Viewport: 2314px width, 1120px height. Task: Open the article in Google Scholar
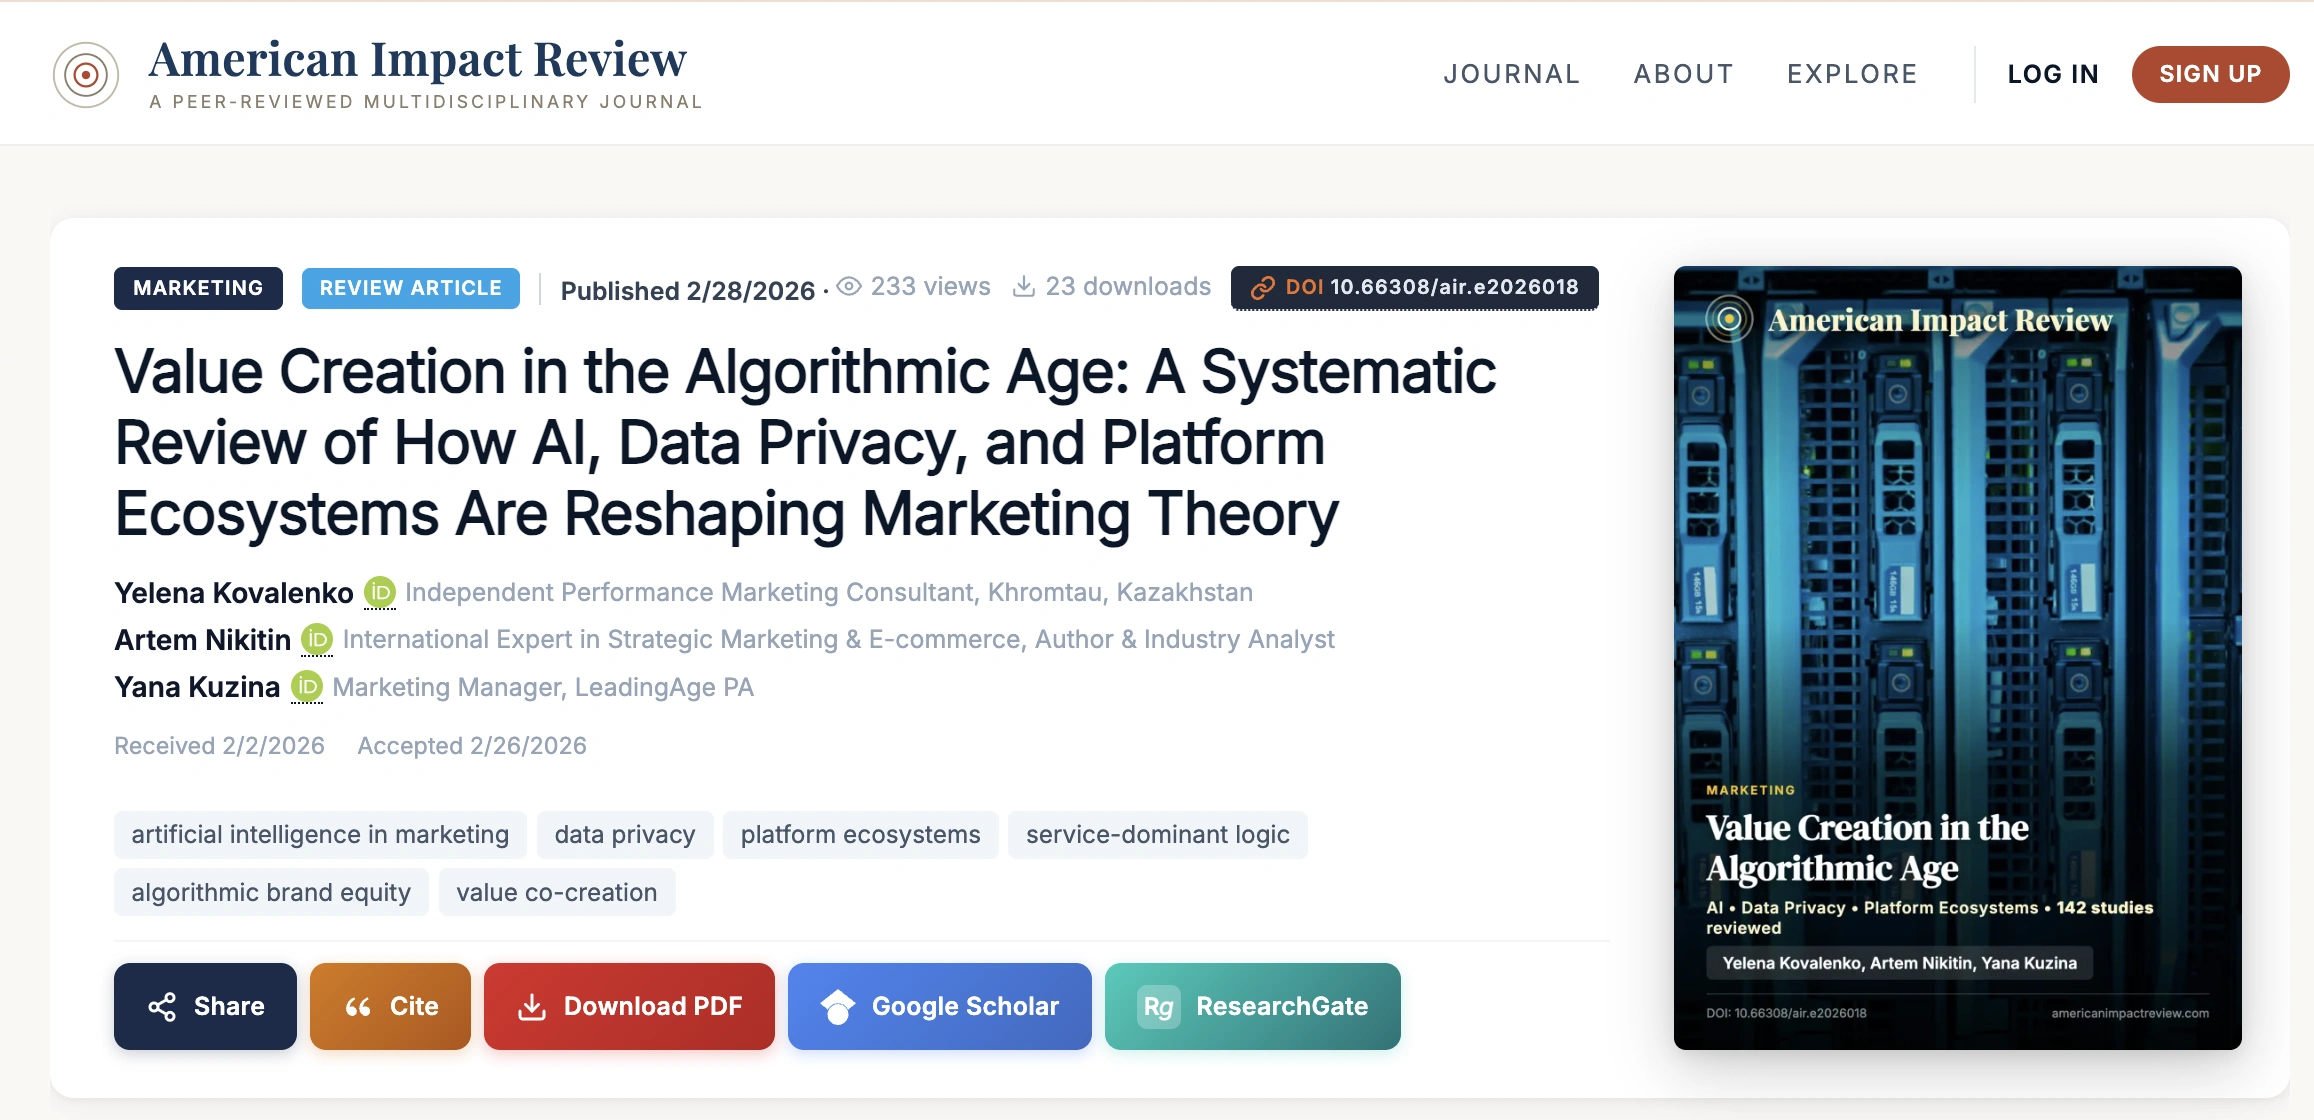(x=939, y=1006)
